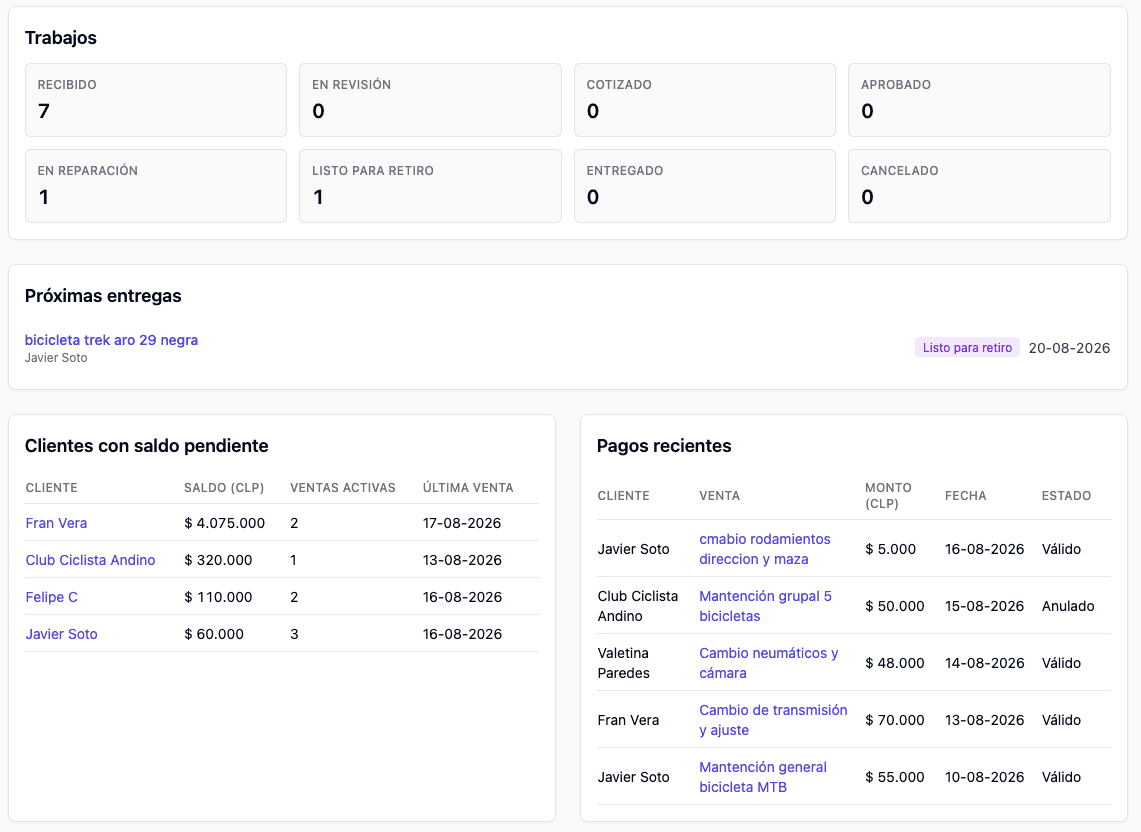Viewport: 1141px width, 832px height.
Task: Open sale Cambio de transmisión y ajuste
Action: (x=773, y=720)
